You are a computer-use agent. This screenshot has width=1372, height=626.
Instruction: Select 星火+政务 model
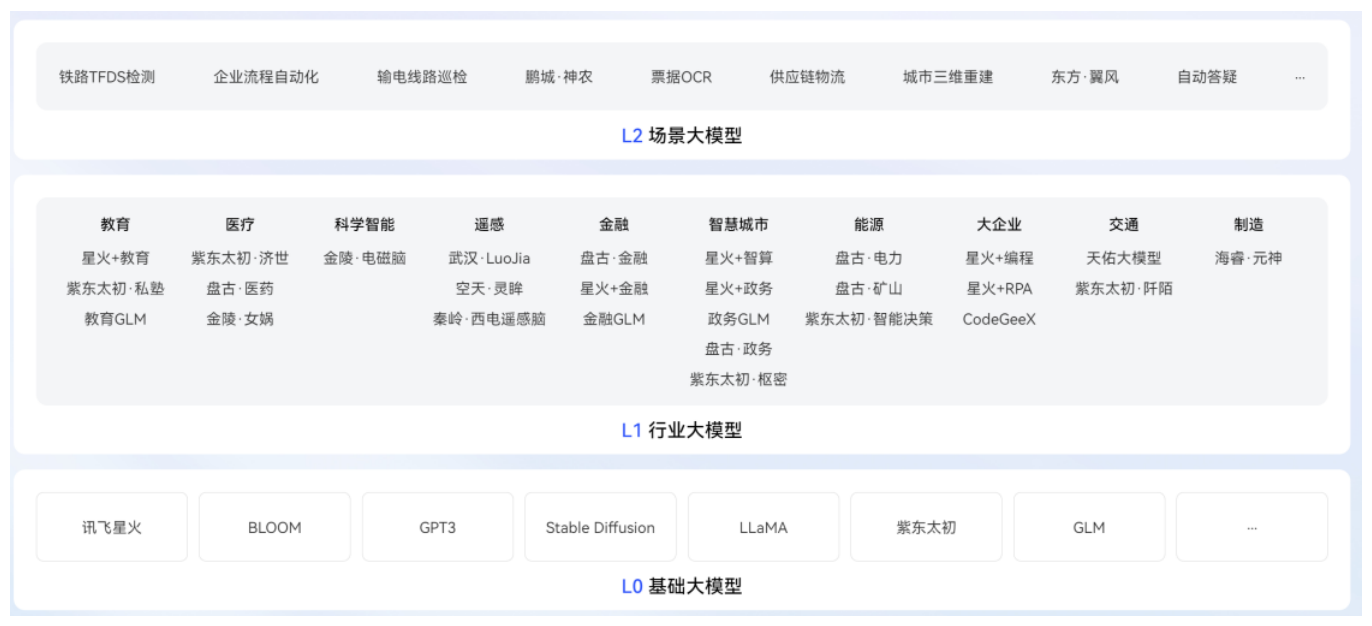tap(739, 289)
